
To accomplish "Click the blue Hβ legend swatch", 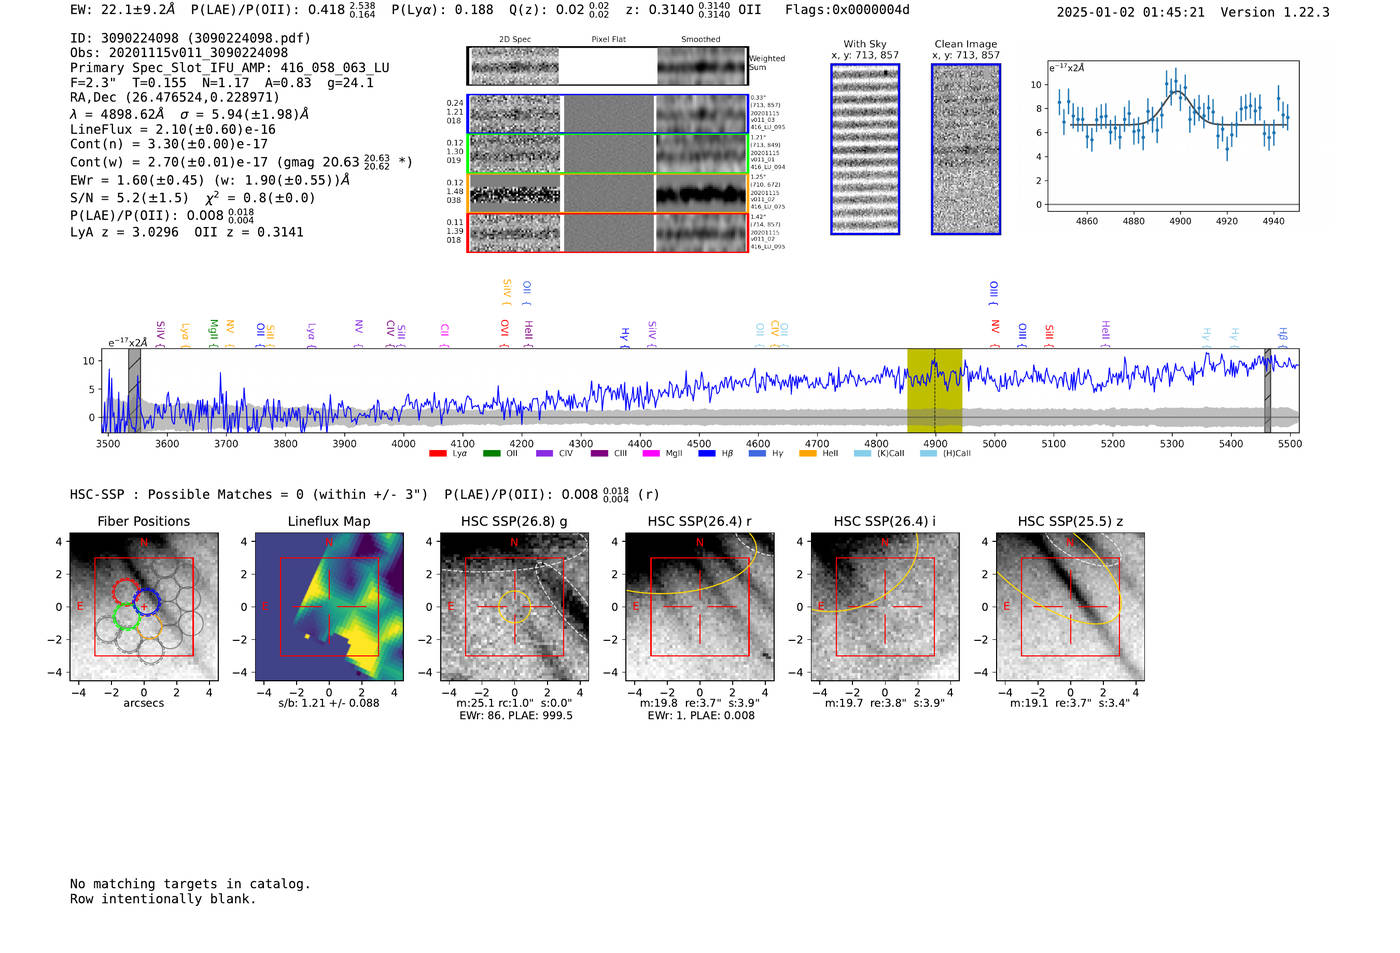I will pos(707,453).
